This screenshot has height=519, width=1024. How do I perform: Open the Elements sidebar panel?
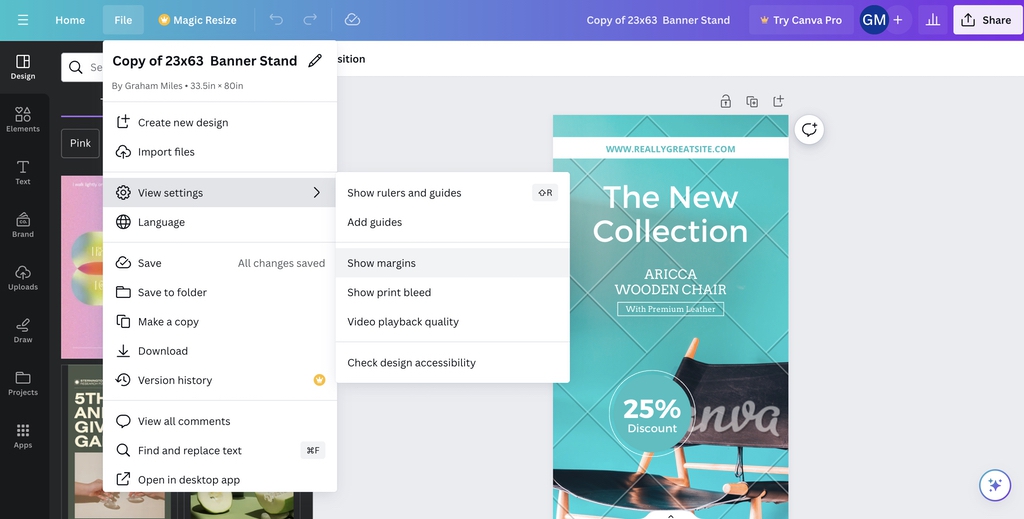tap(23, 120)
